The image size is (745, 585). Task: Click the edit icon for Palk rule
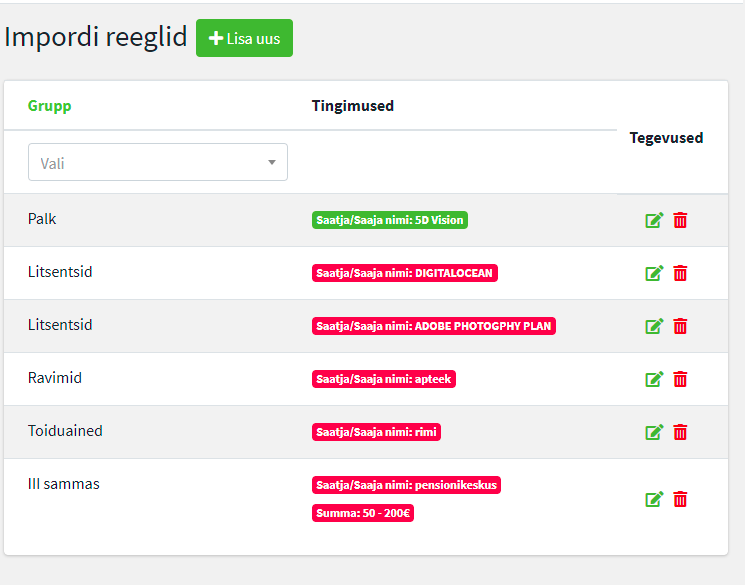[x=654, y=220]
